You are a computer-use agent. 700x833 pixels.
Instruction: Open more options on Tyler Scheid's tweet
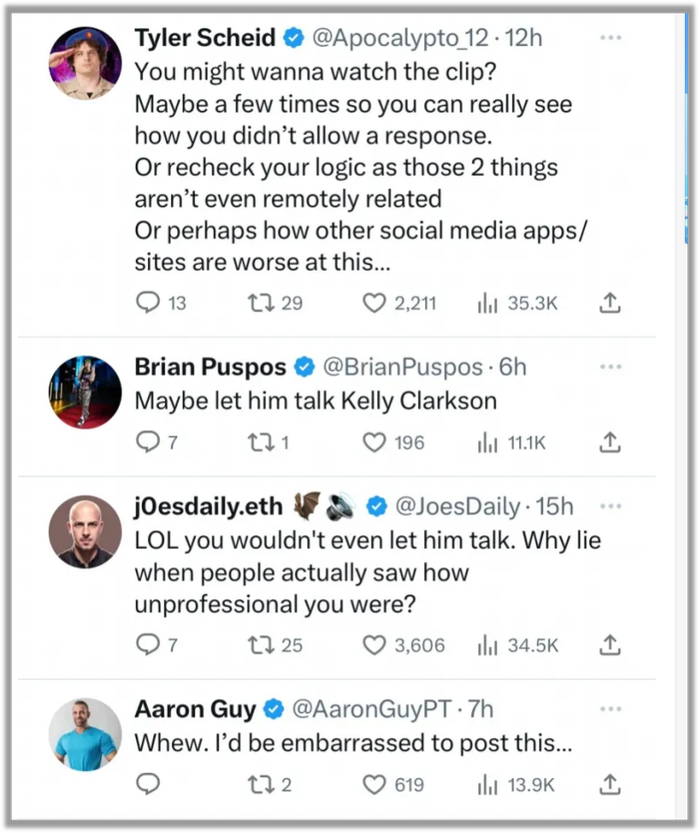click(610, 37)
